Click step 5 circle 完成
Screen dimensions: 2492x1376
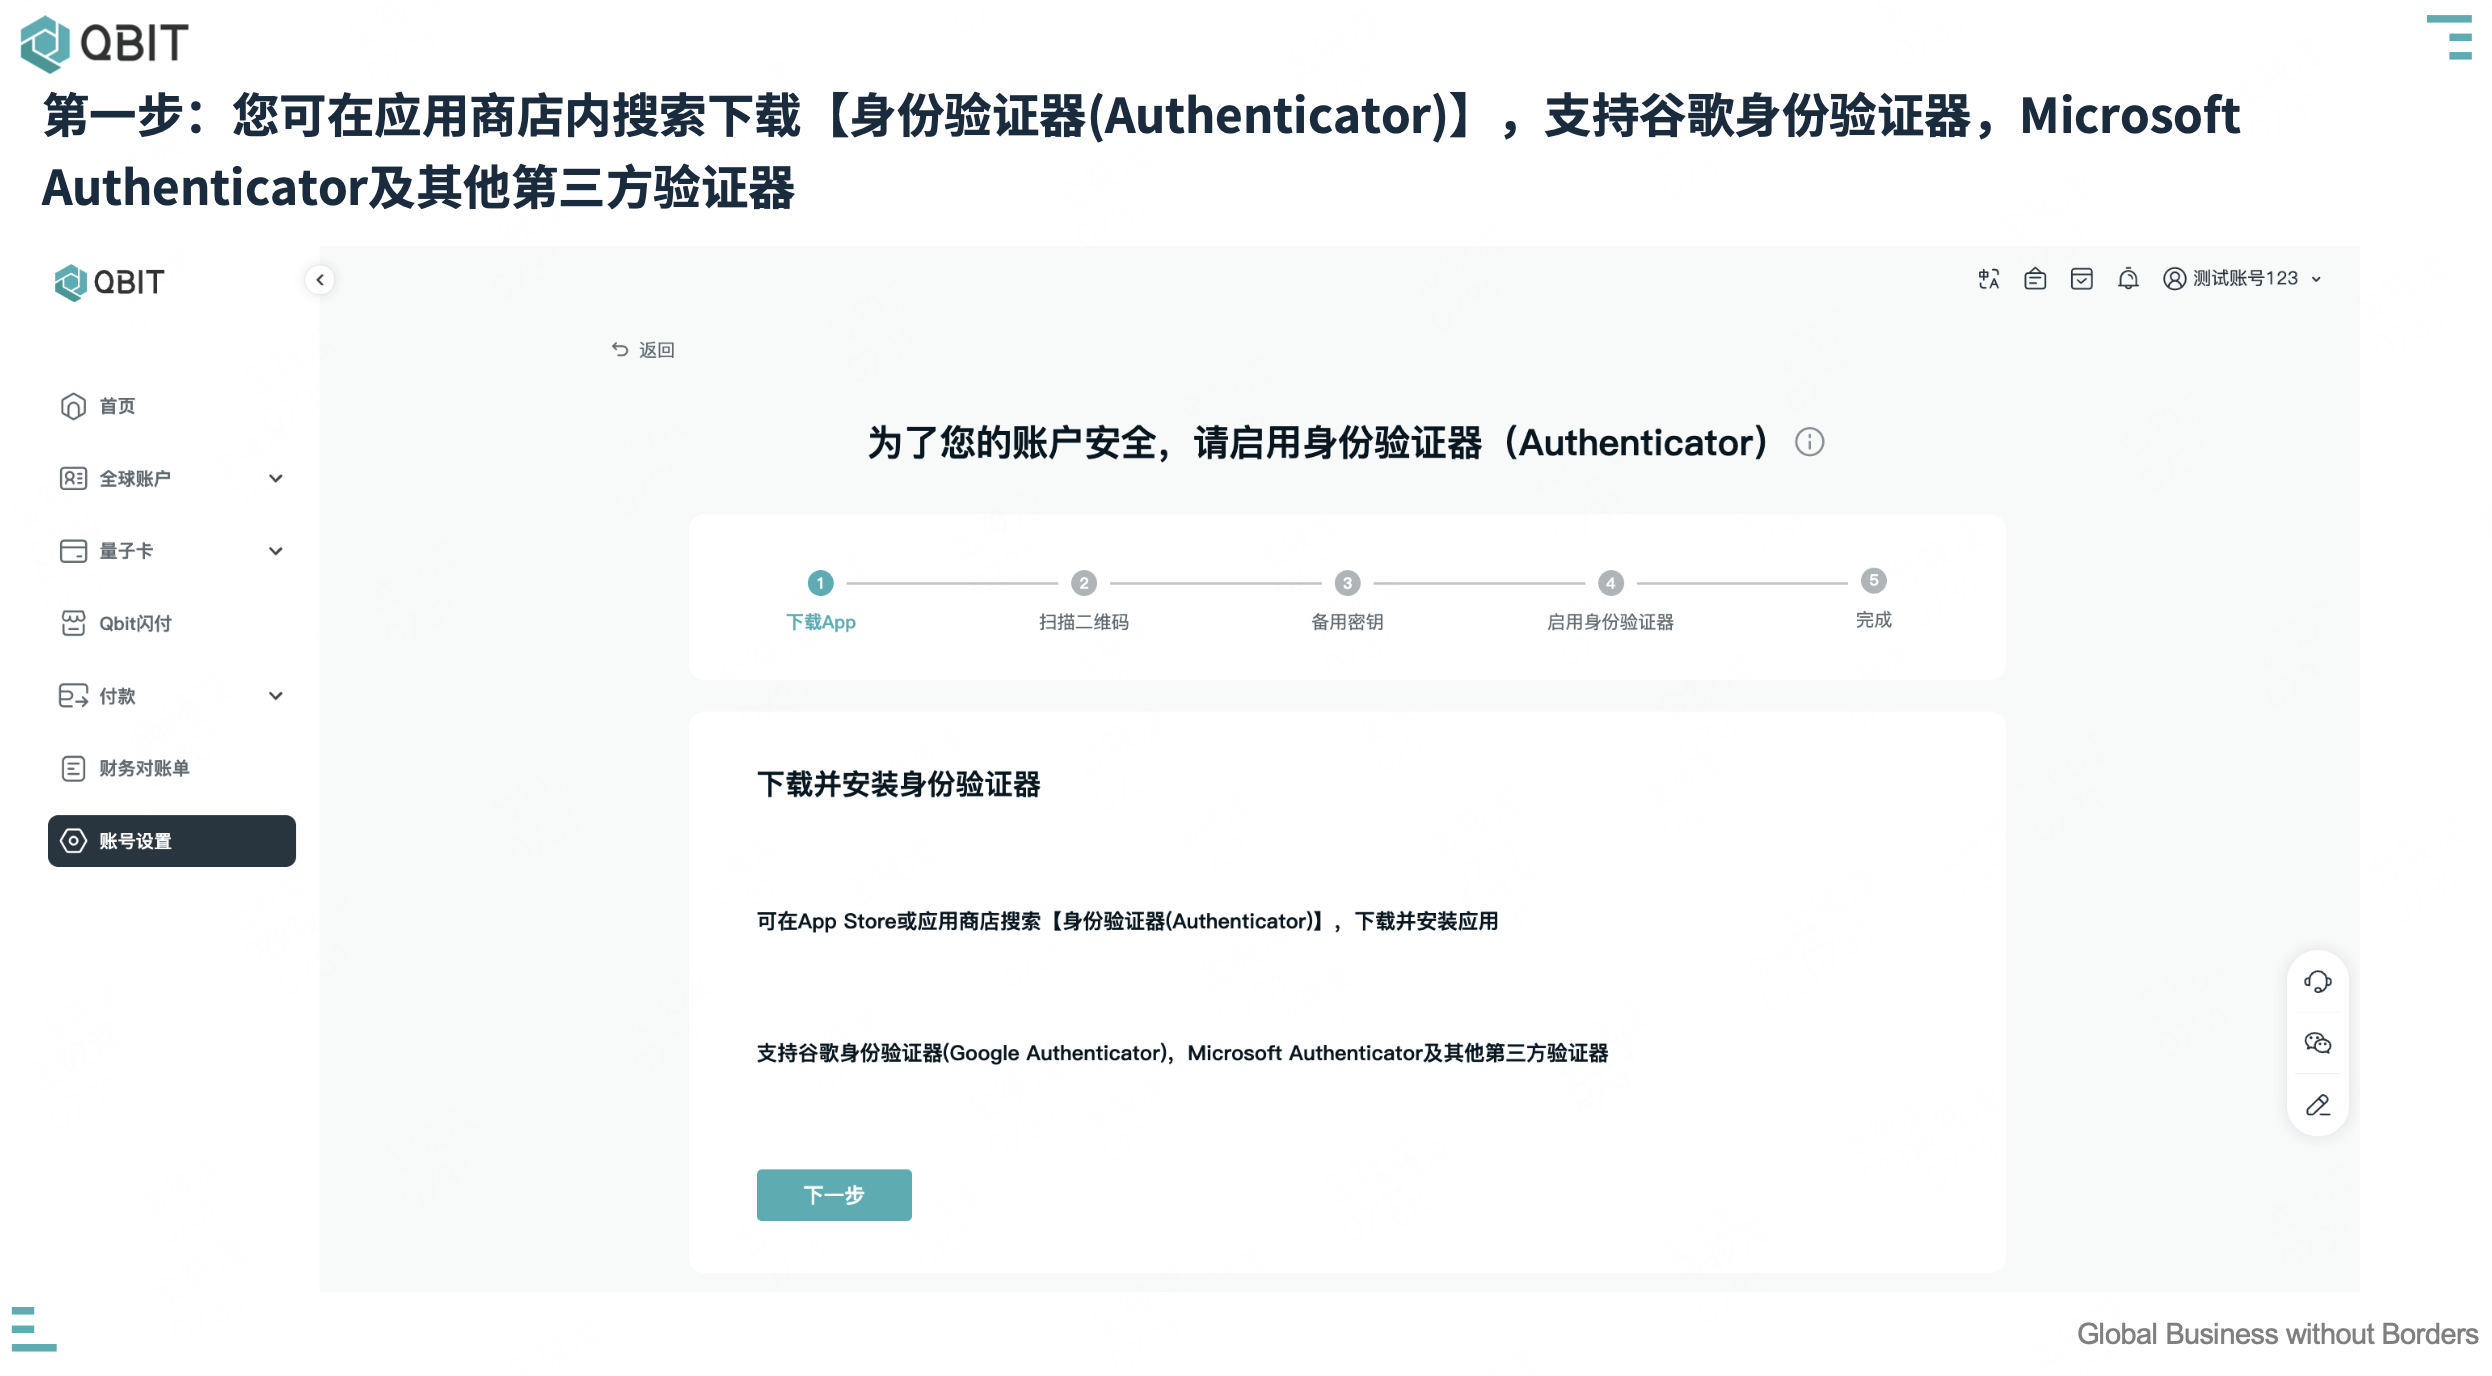click(1874, 581)
